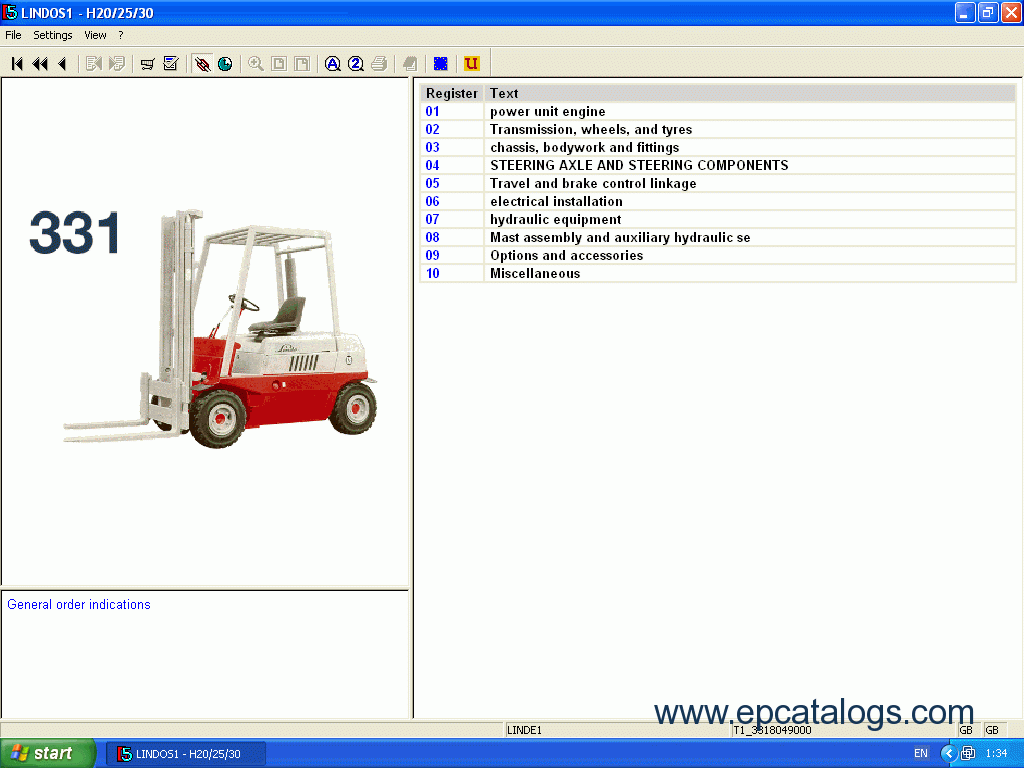Select register number 08
Image resolution: width=1024 pixels, height=768 pixels.
(432, 237)
